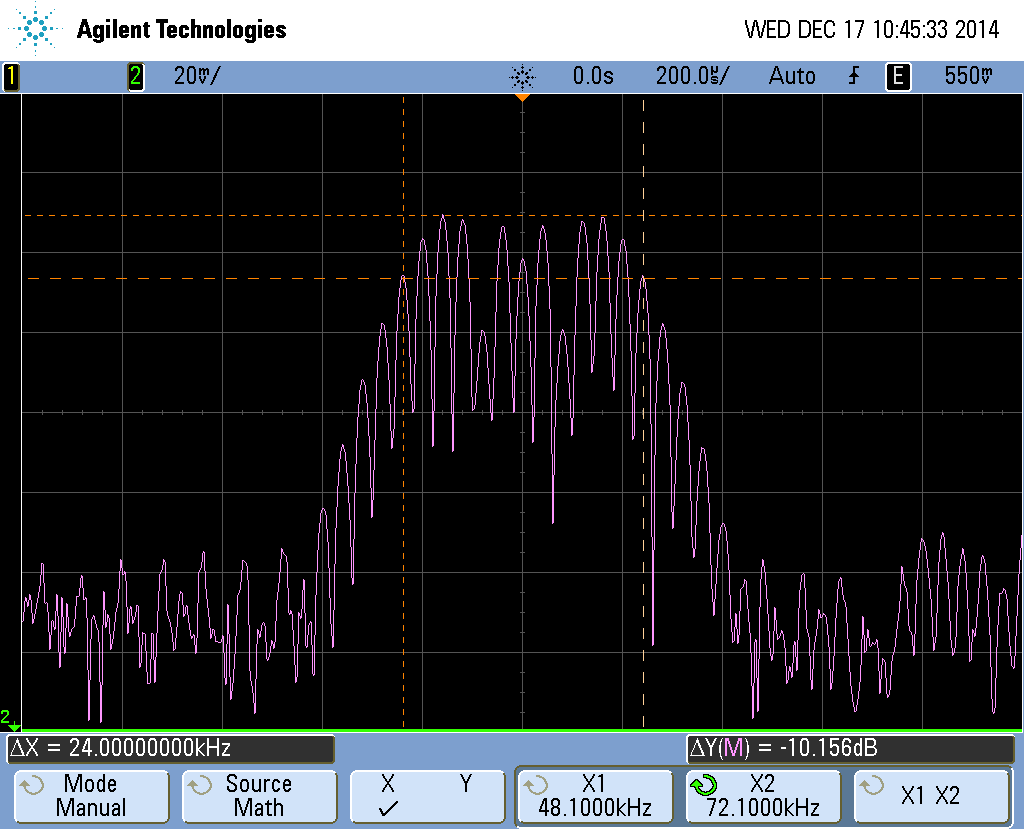The image size is (1024, 829).
Task: Click the 200.0 timebase per division setting
Action: tap(692, 77)
